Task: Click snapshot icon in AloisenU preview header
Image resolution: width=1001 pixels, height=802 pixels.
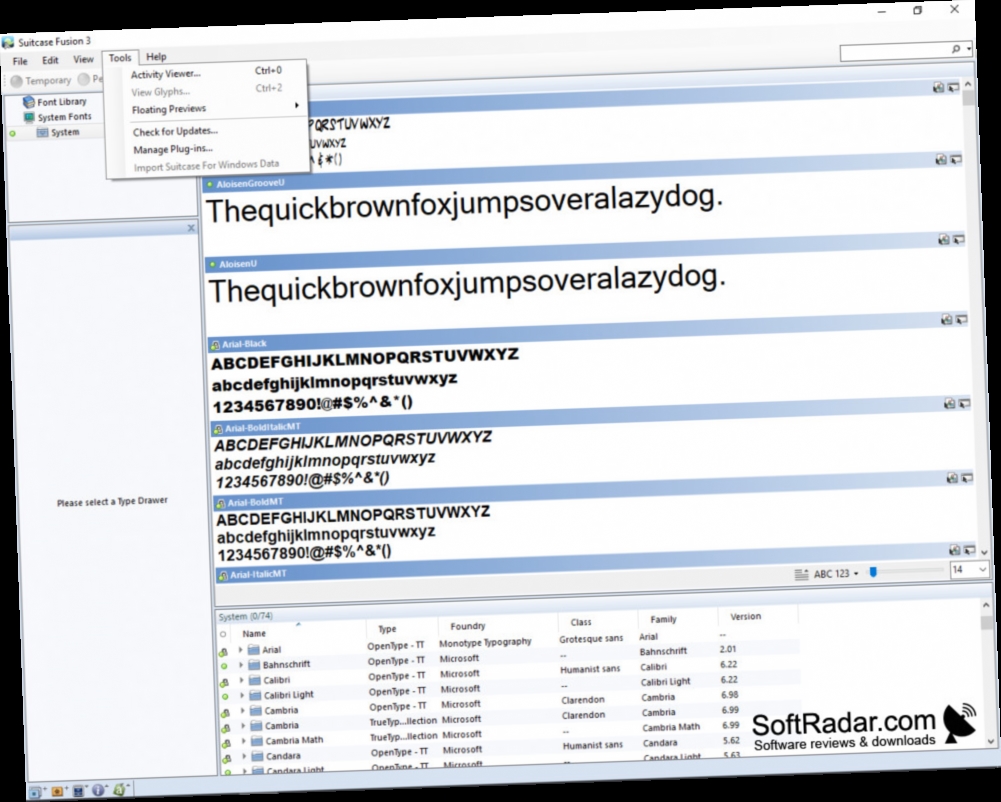Action: click(944, 239)
